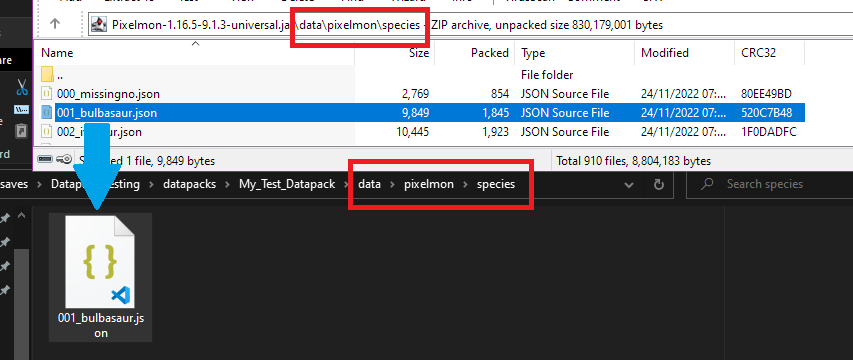Expand the chevron after 'datapacks' breadcrumb
This screenshot has width=853, height=360.
tap(227, 184)
